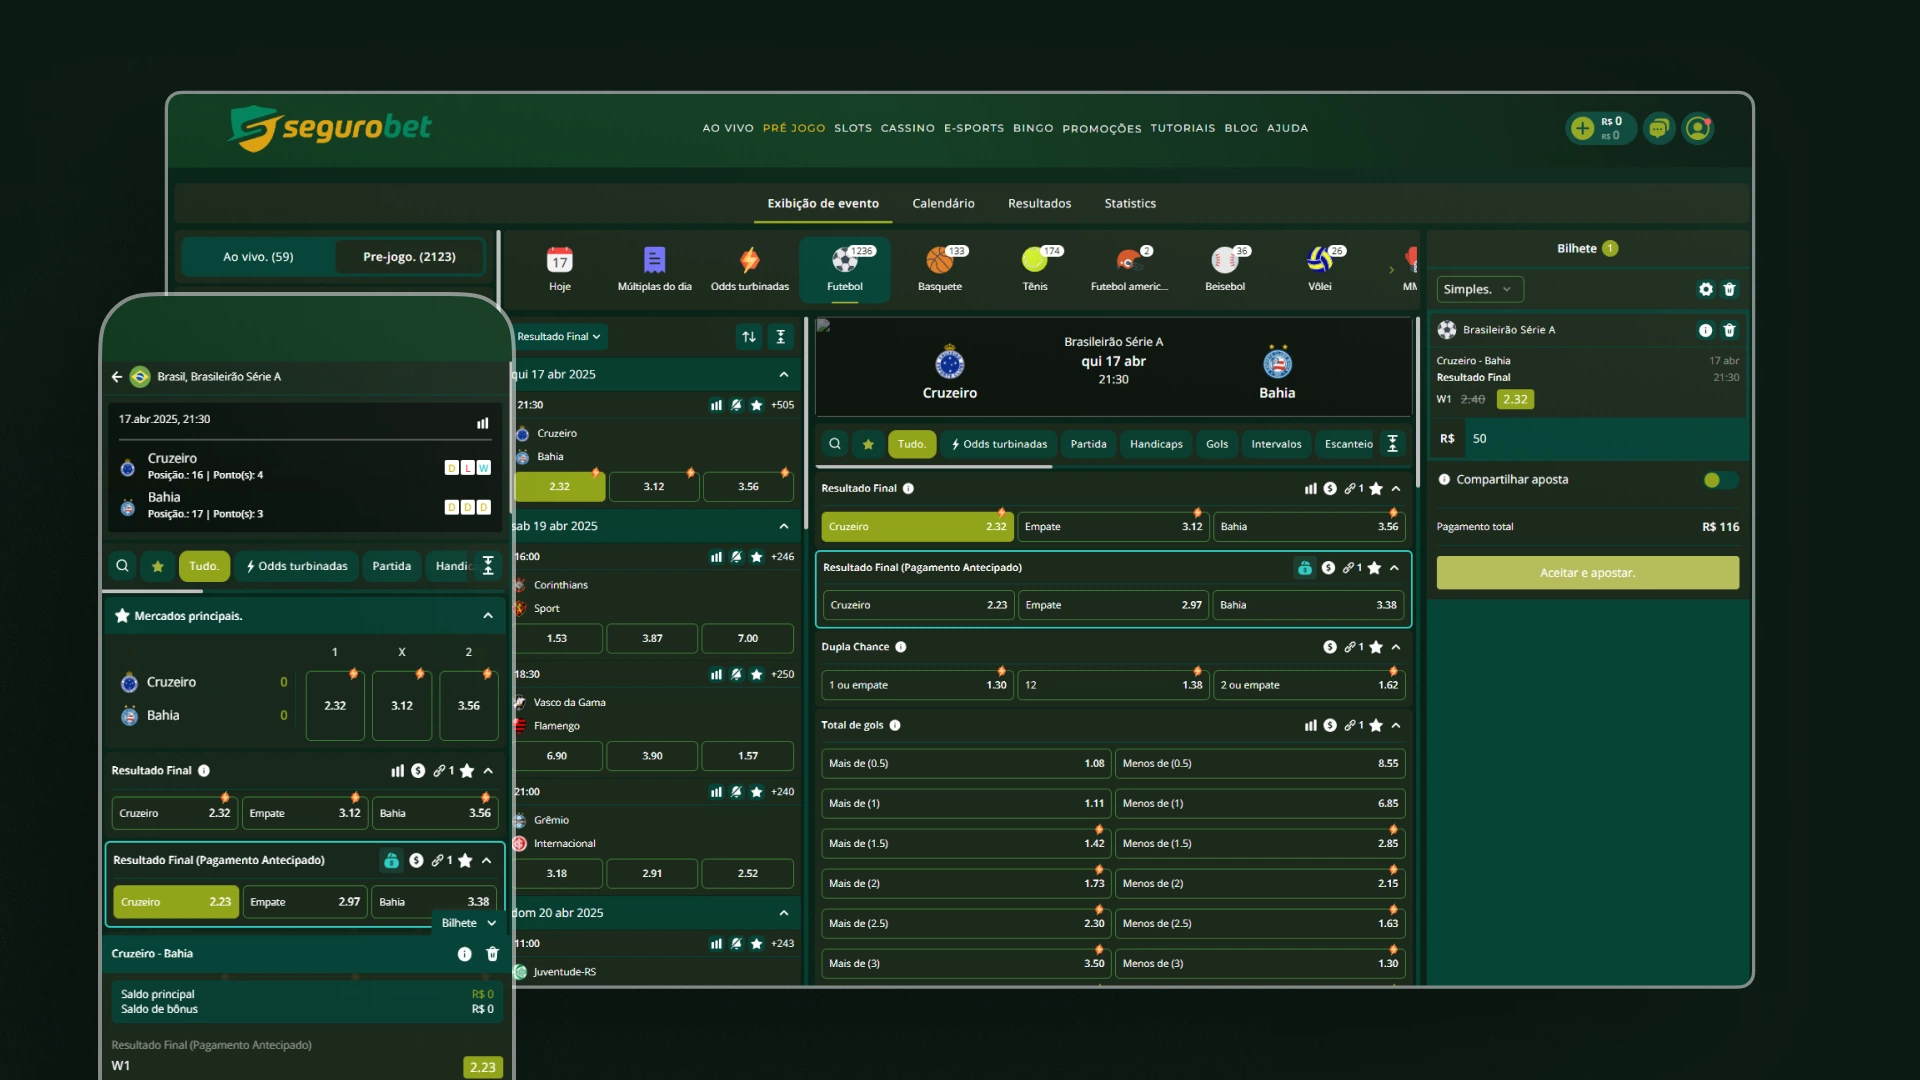Open CASSINO from the top menu

[907, 128]
